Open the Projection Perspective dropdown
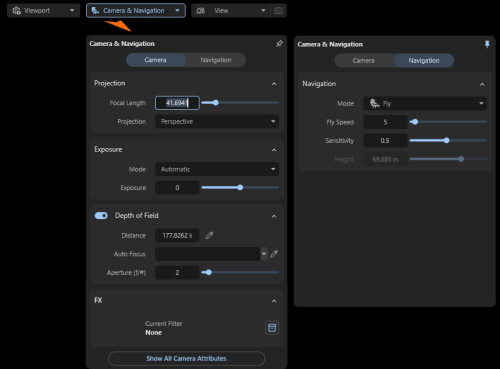This screenshot has height=369, width=500. tap(217, 122)
